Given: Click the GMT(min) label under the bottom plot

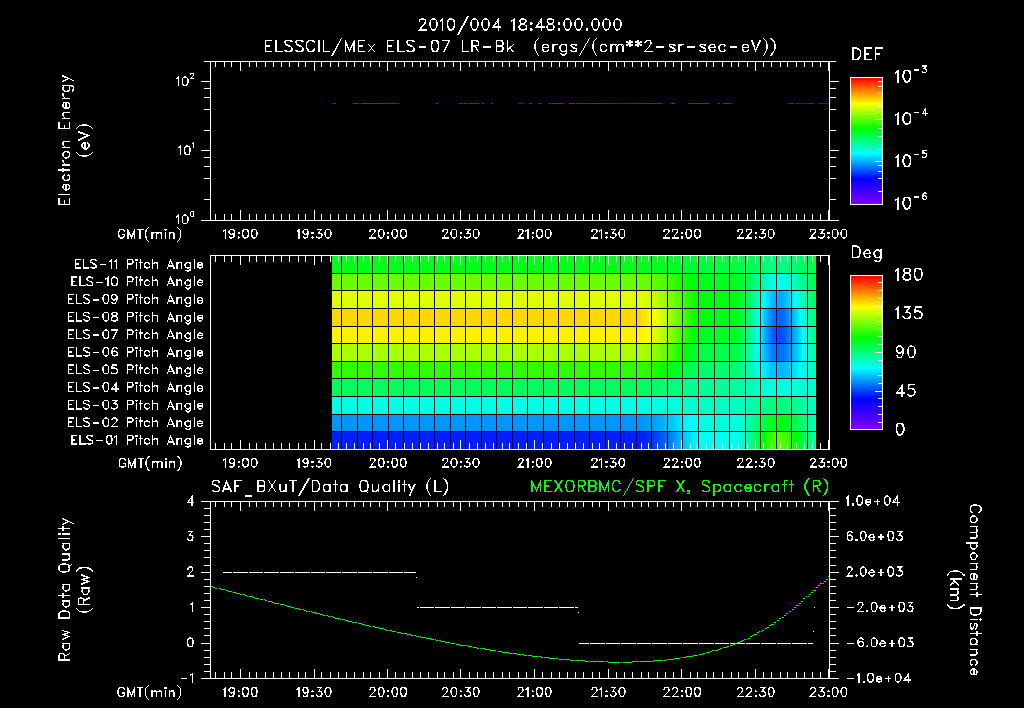Looking at the screenshot, I should click(x=149, y=692).
